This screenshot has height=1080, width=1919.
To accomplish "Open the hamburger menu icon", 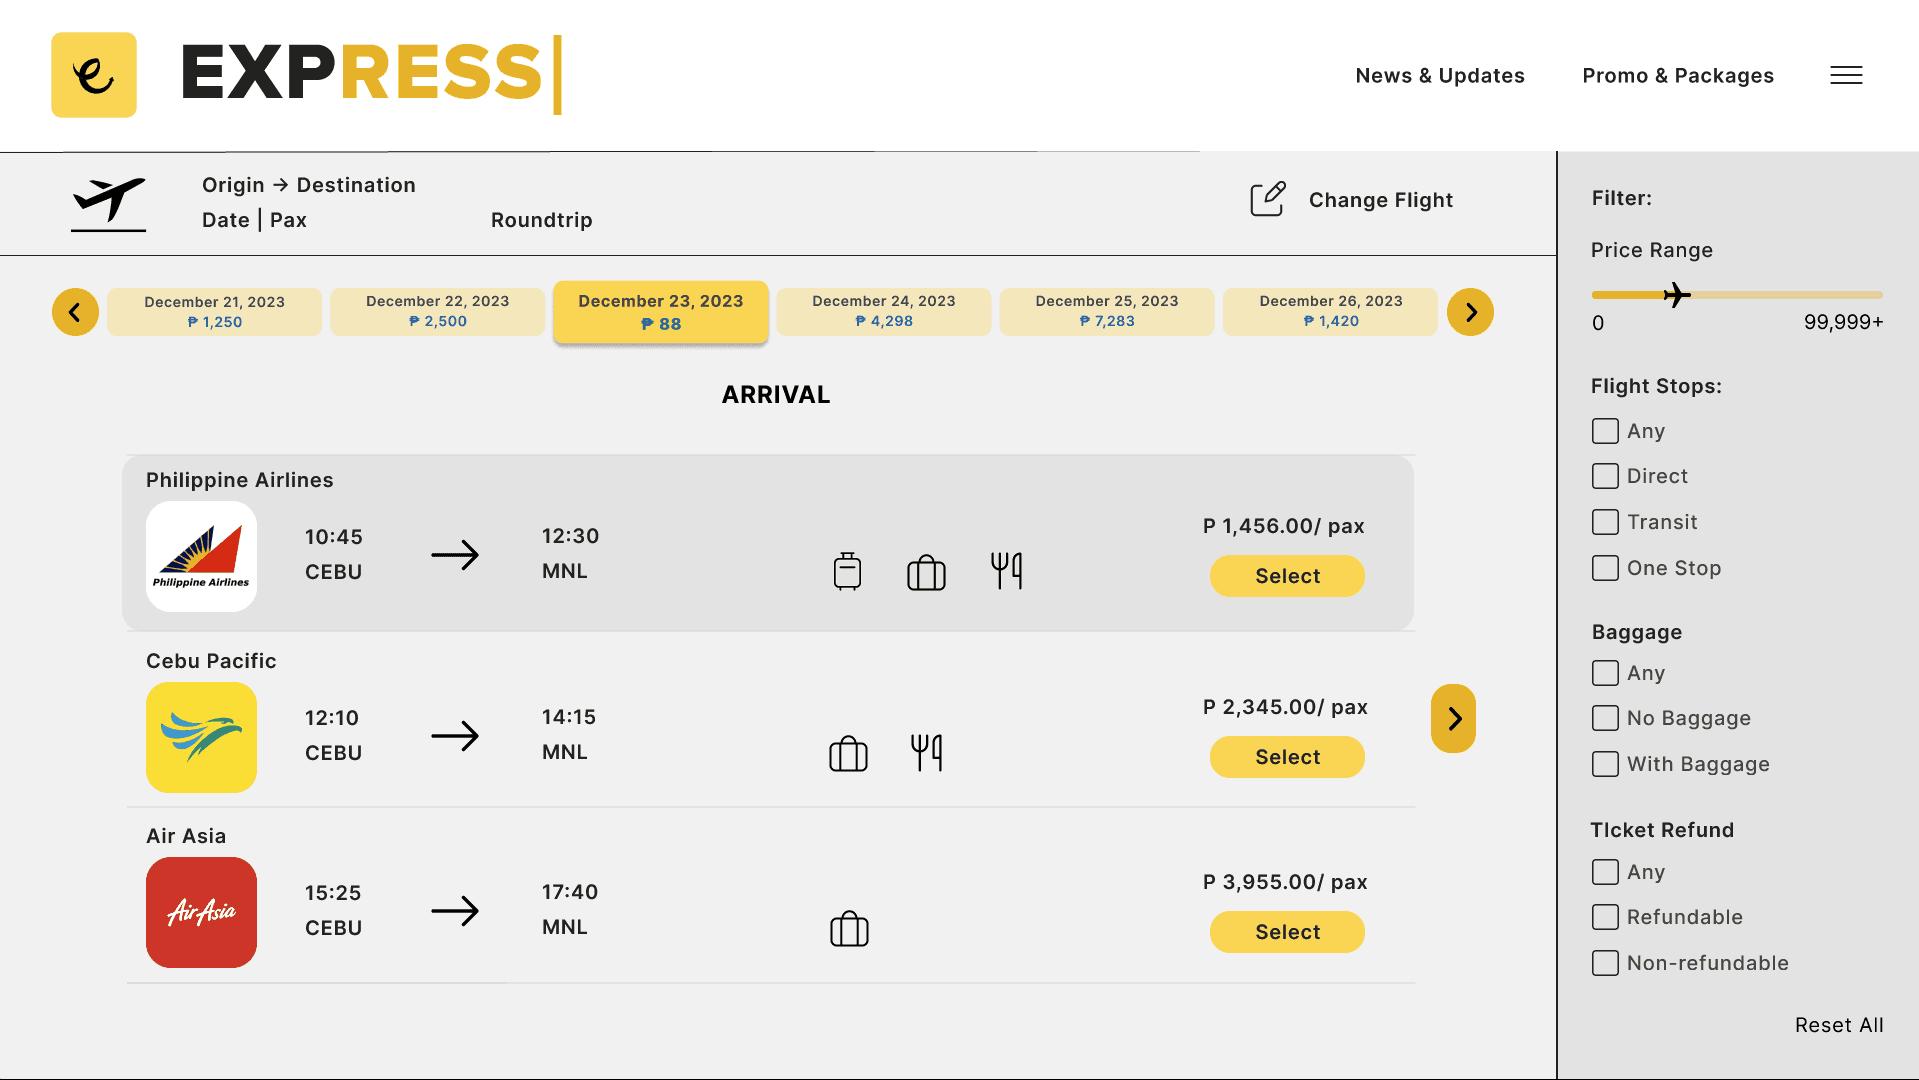I will pos(1846,75).
